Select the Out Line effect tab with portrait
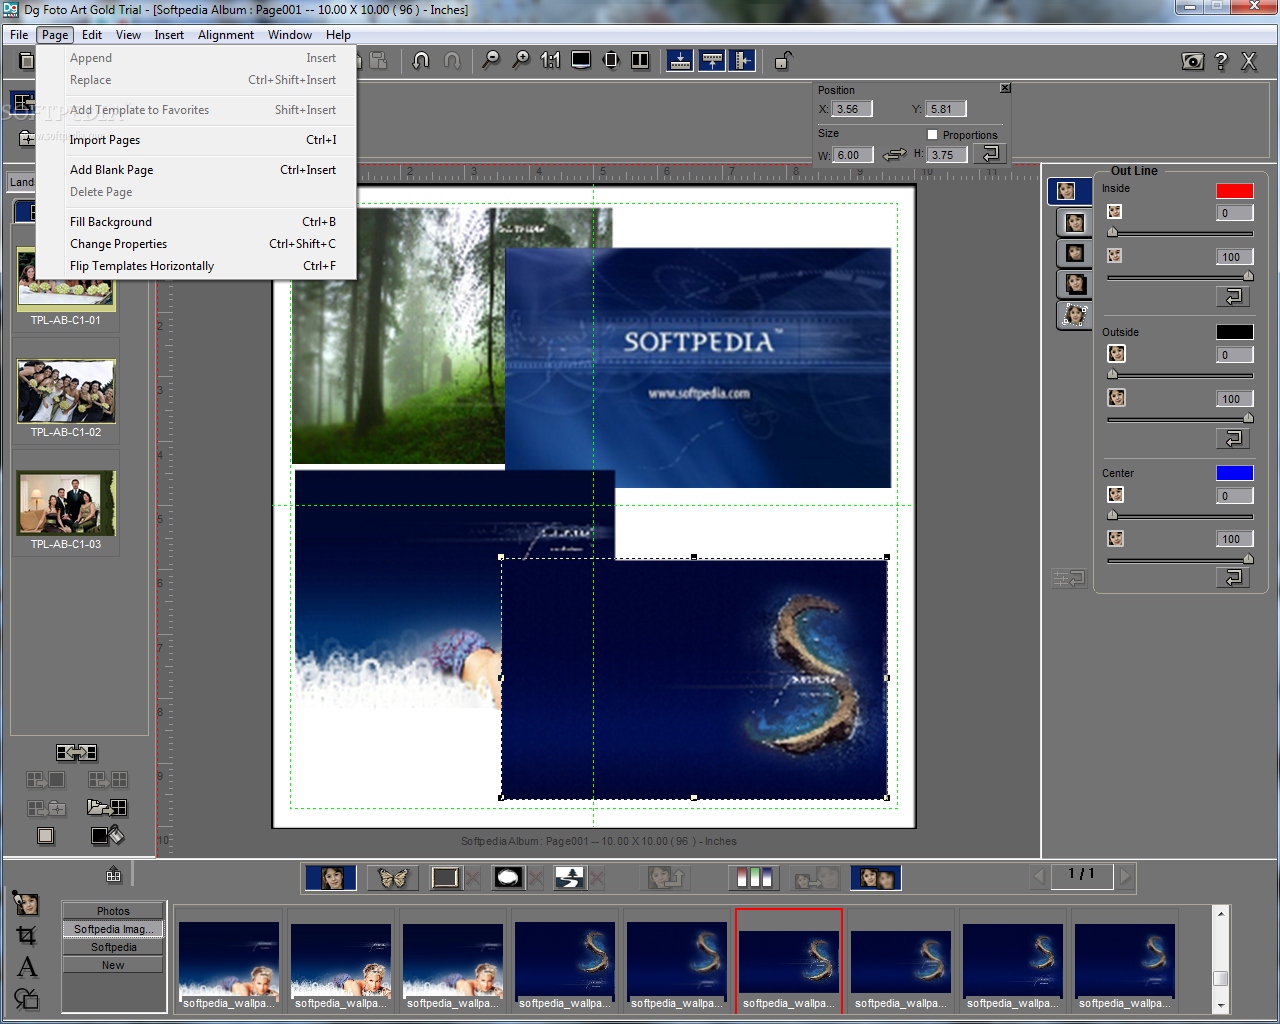1280x1024 pixels. pyautogui.click(x=1068, y=191)
